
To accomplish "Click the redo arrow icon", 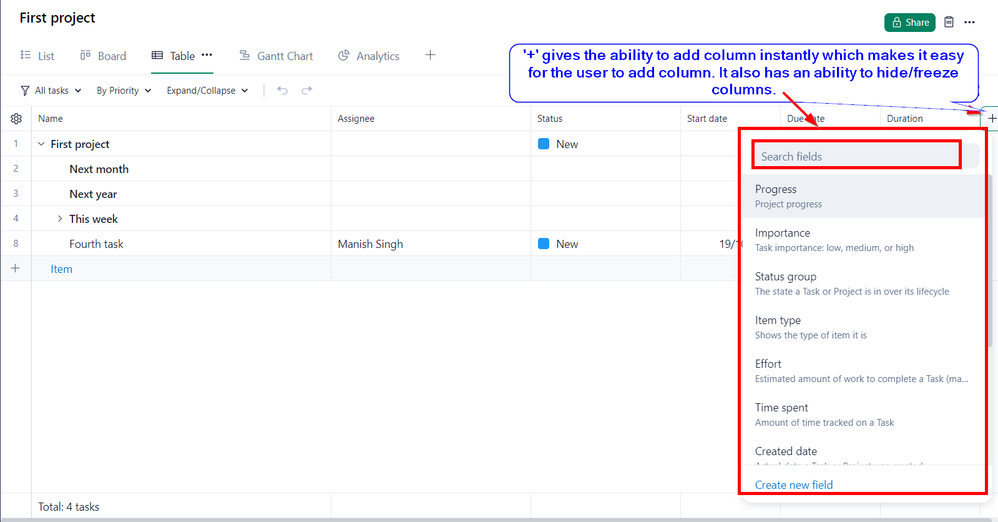I will coord(307,91).
